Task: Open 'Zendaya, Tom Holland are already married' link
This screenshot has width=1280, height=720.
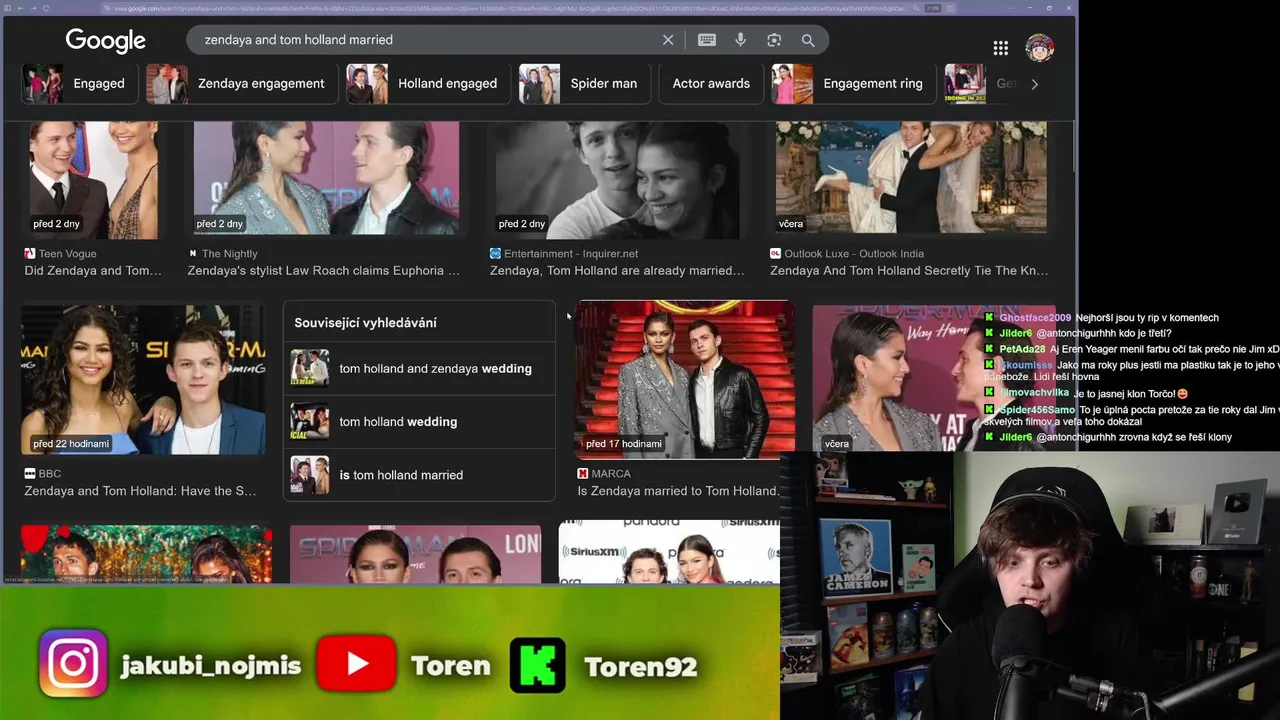Action: (x=617, y=271)
